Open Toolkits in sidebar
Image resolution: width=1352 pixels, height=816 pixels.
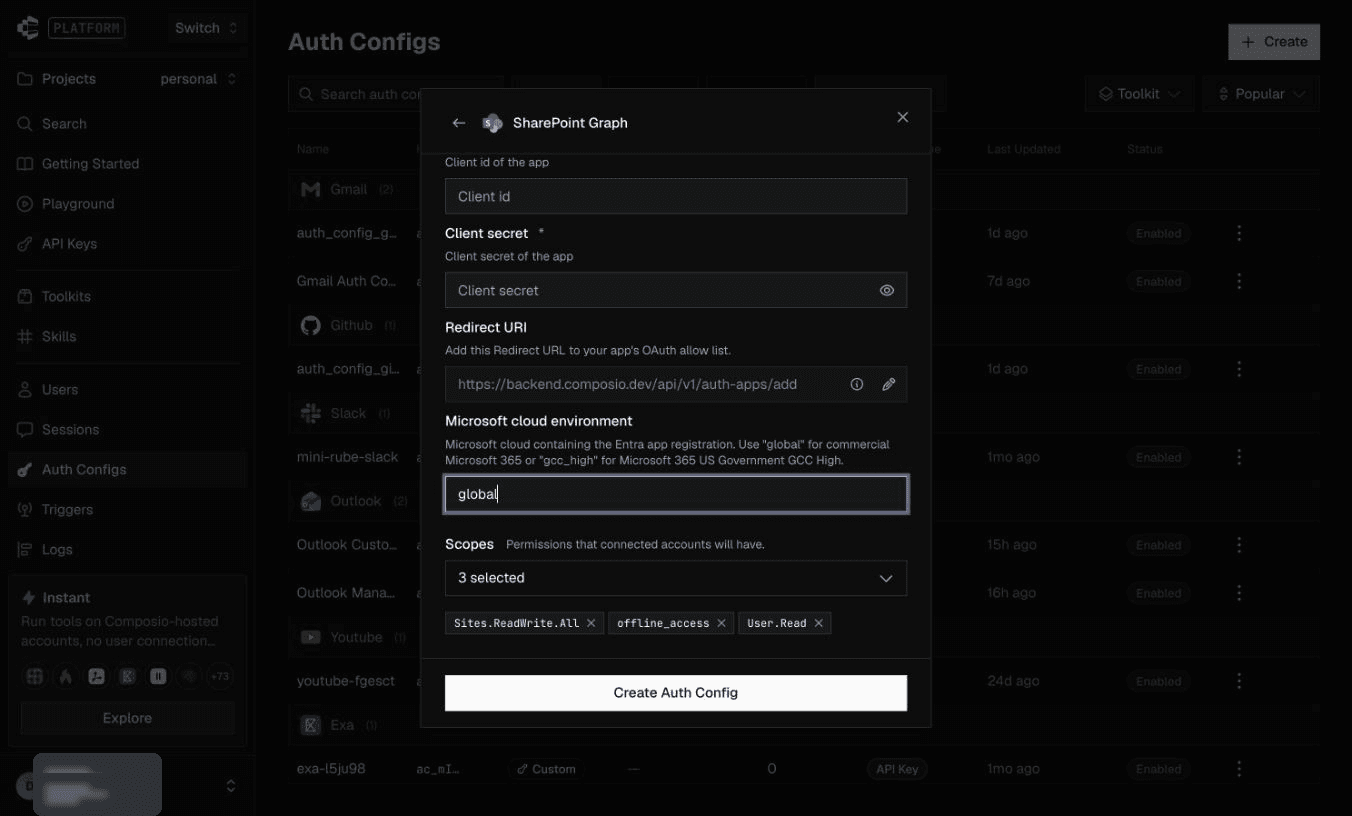click(127, 297)
